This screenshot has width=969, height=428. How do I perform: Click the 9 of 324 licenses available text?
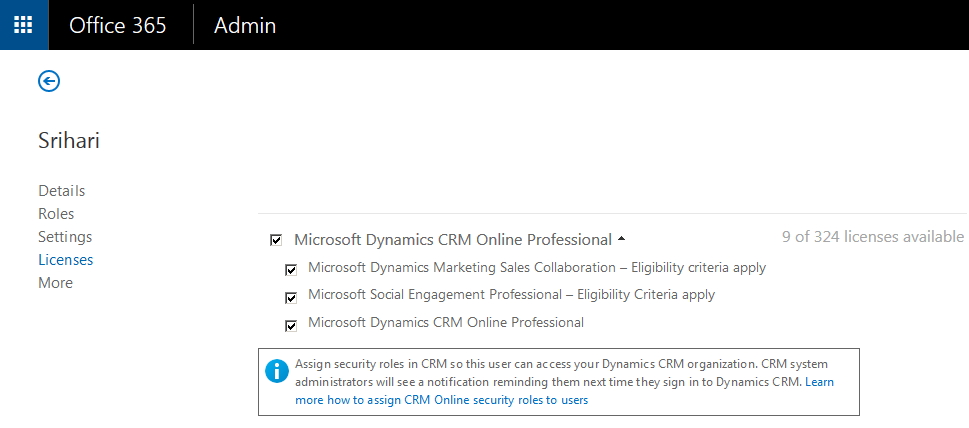tap(872, 237)
